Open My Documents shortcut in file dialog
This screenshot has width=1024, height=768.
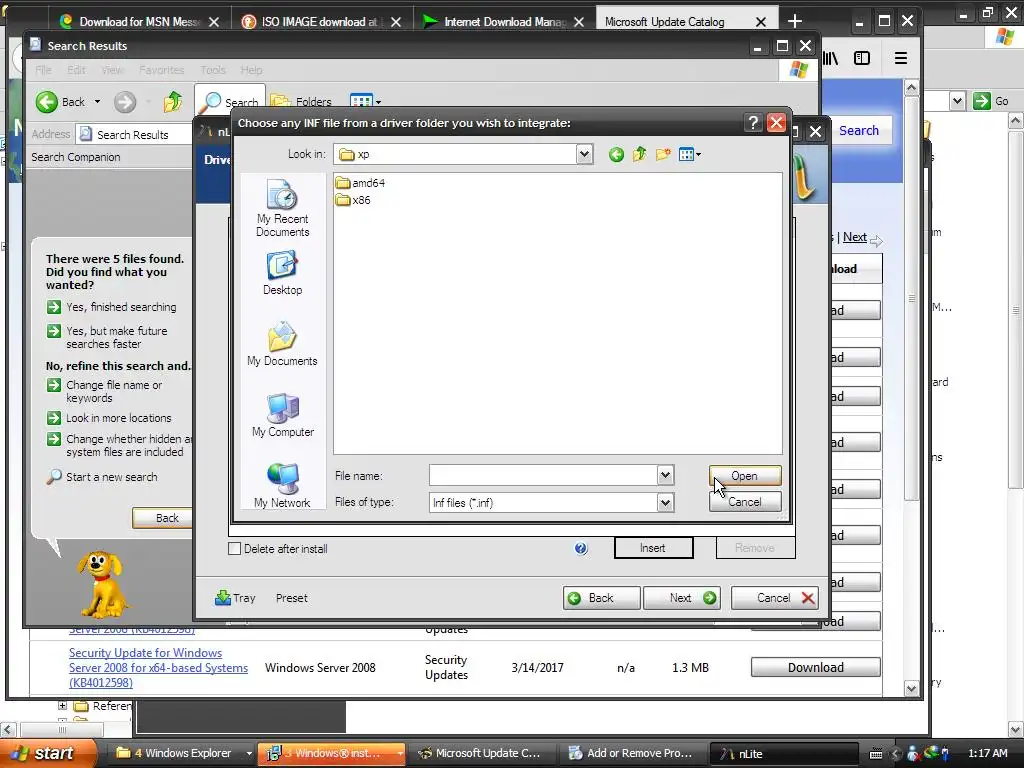pos(282,344)
